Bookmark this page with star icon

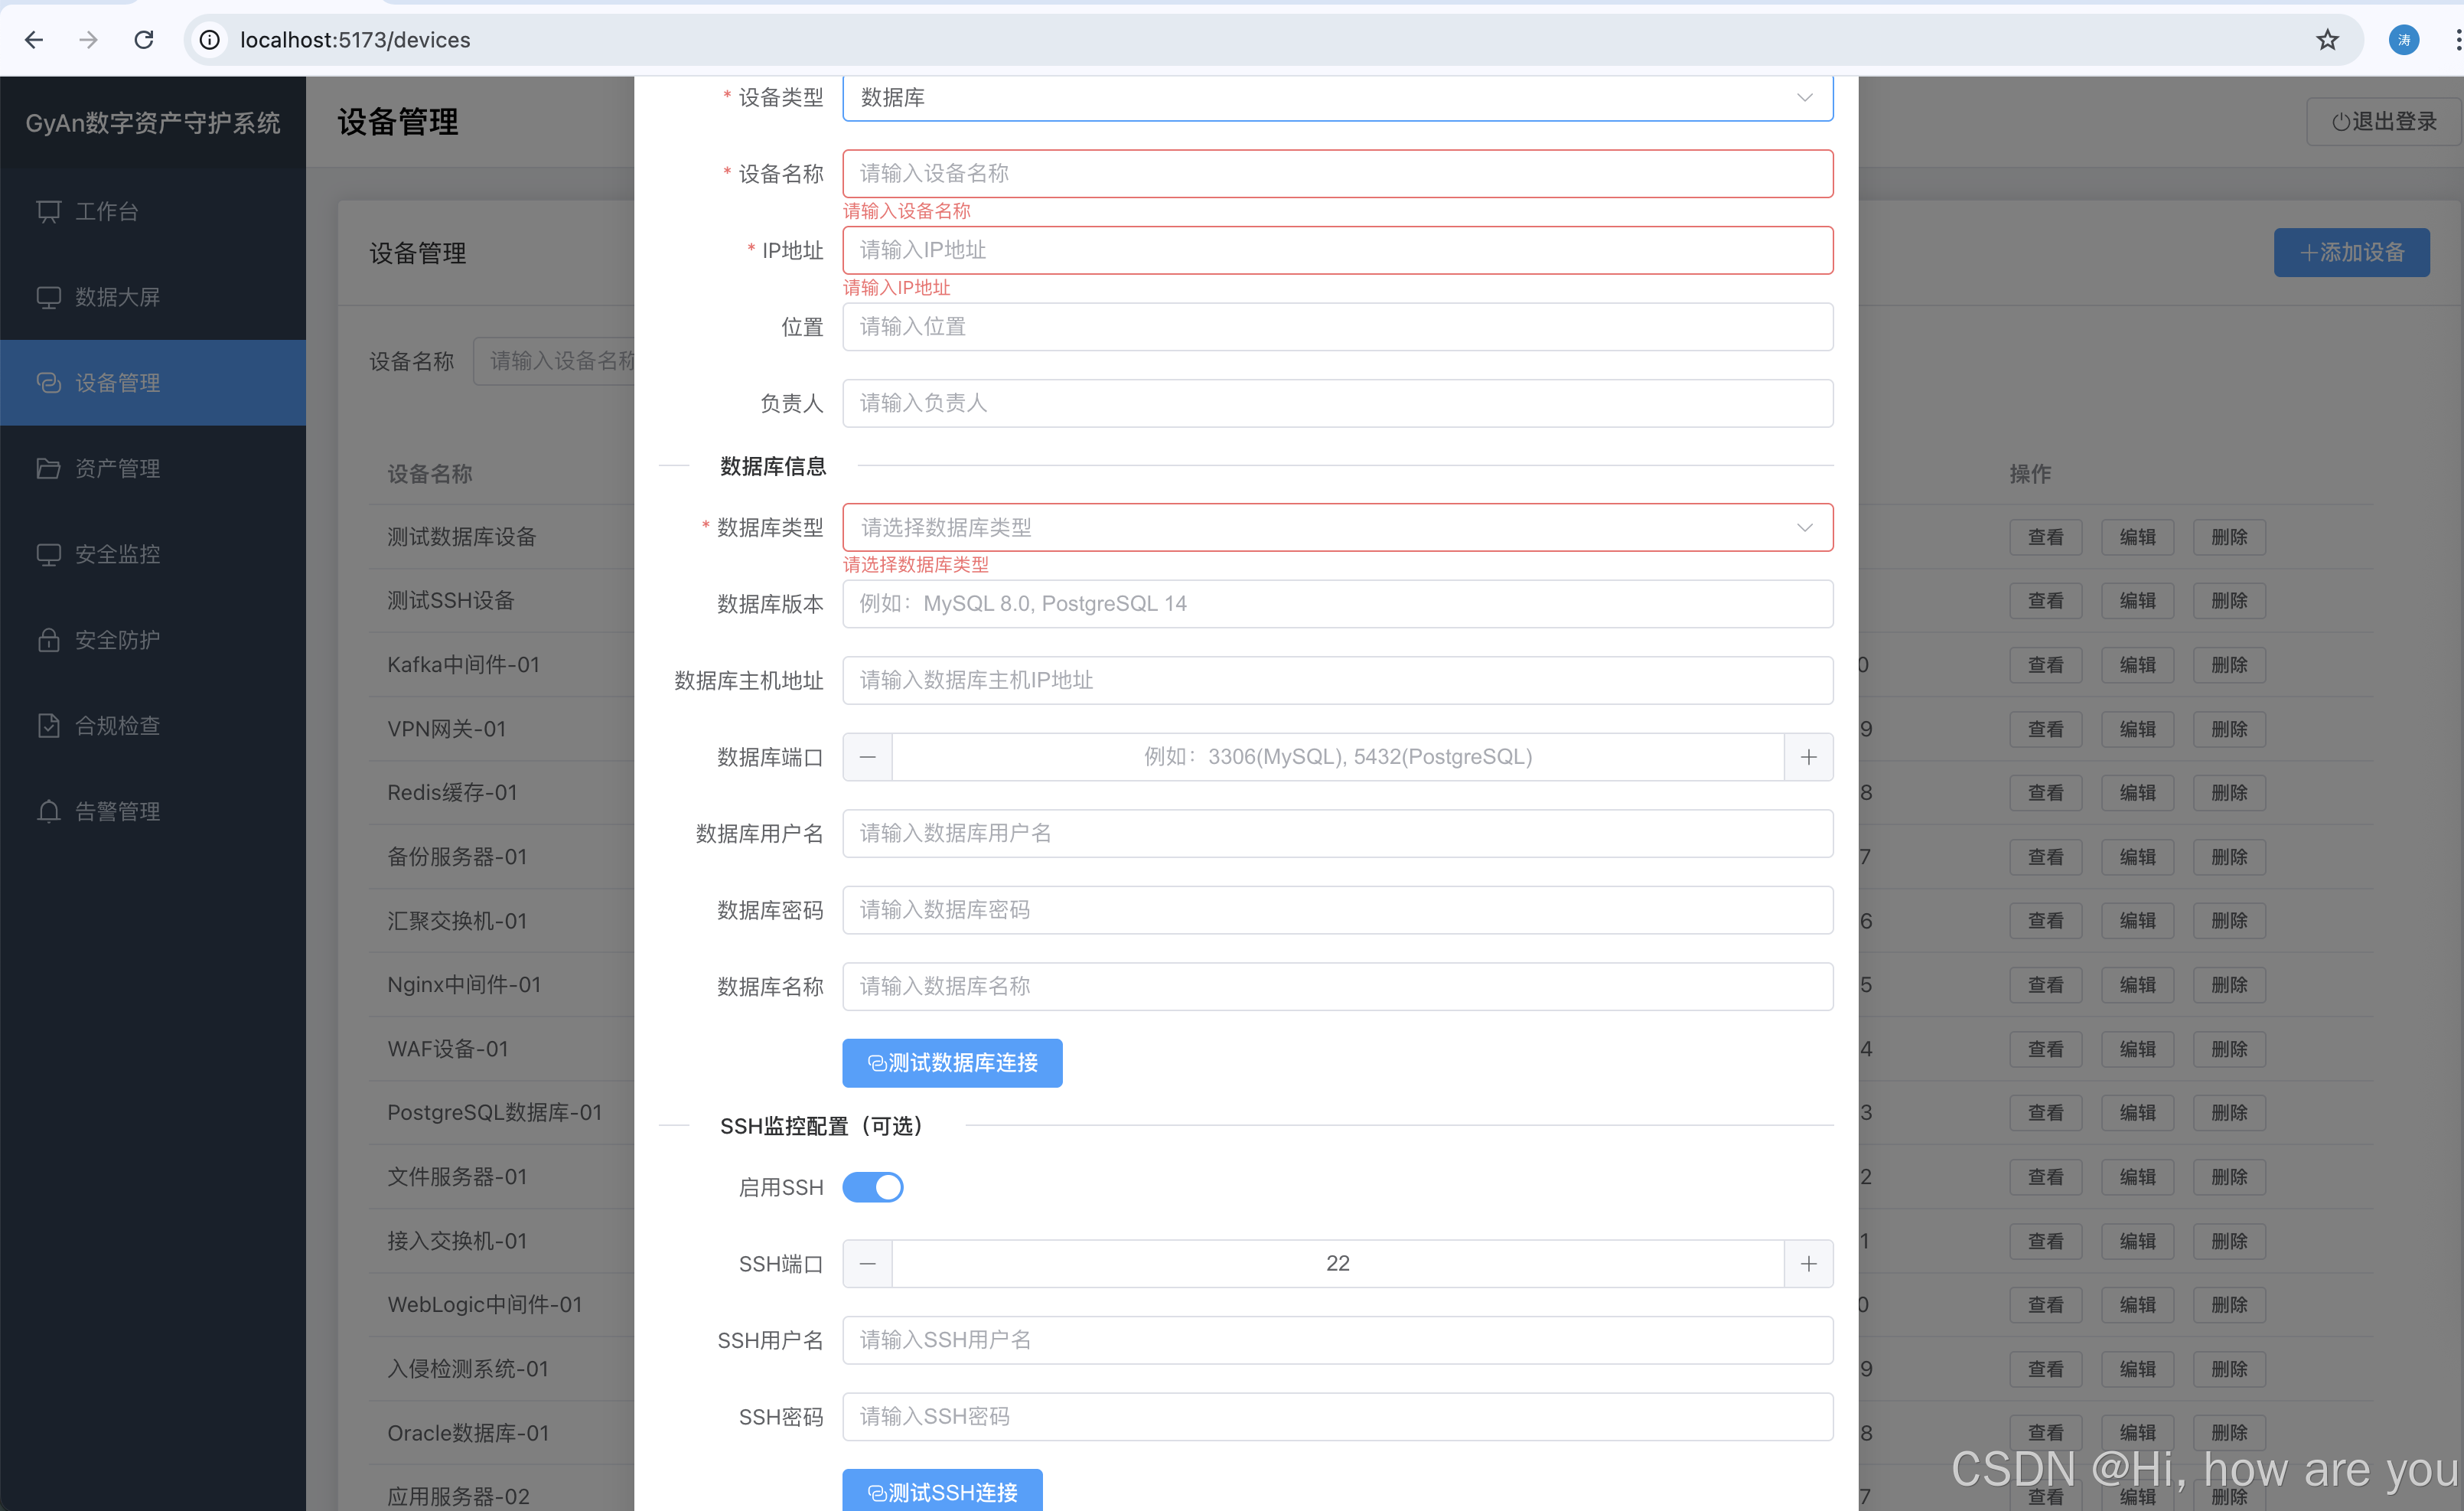point(2327,40)
